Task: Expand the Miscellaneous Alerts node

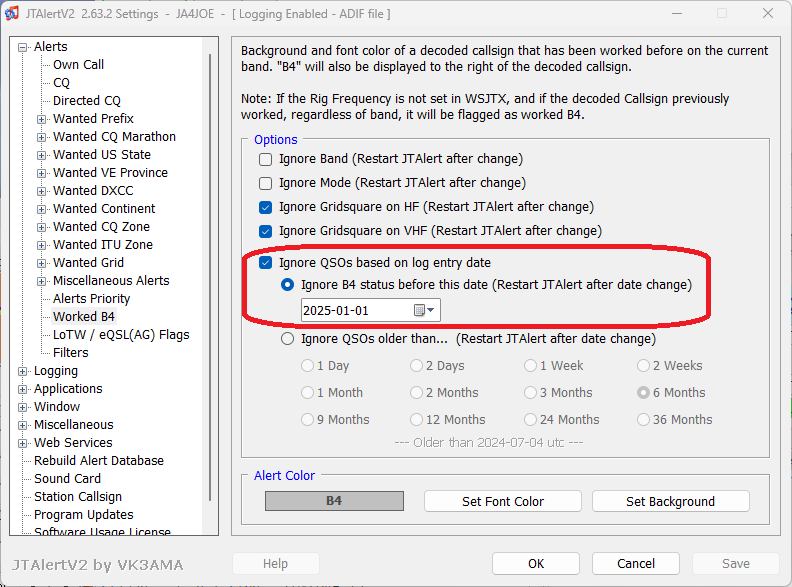Action: pyautogui.click(x=41, y=281)
